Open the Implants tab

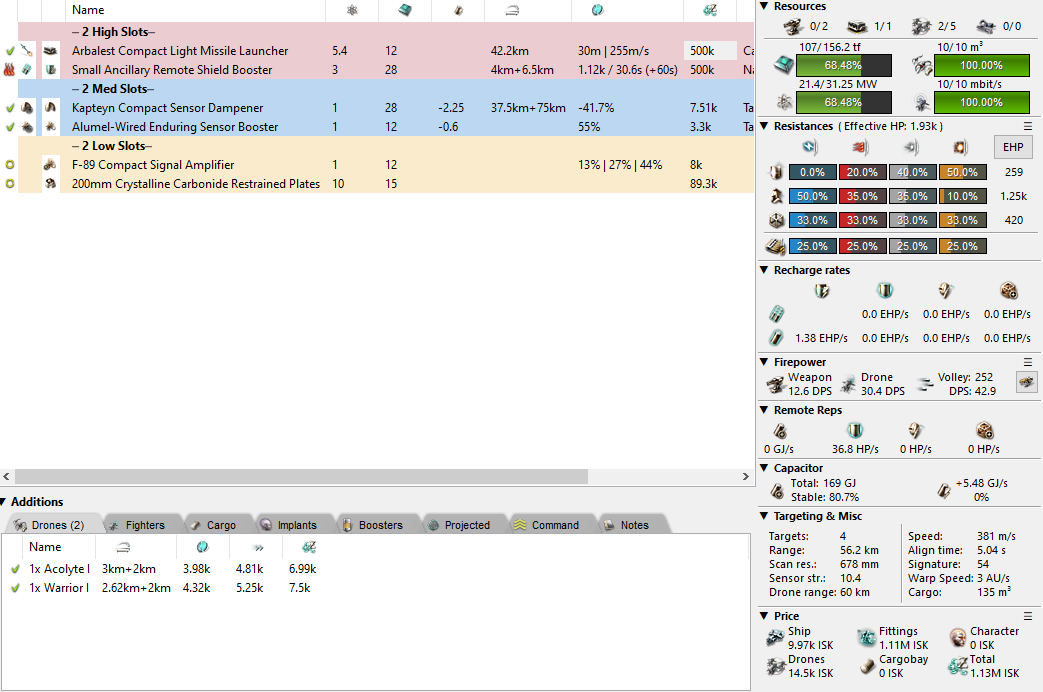pyautogui.click(x=288, y=525)
